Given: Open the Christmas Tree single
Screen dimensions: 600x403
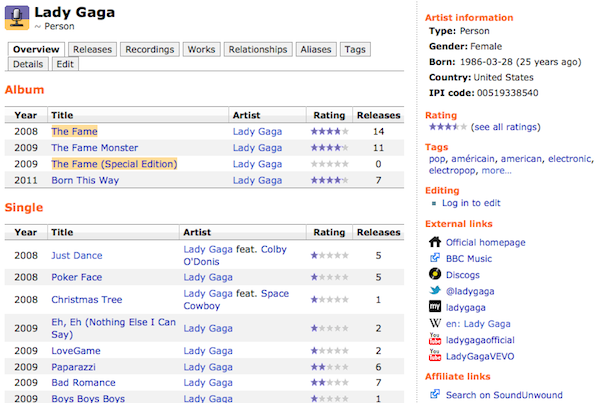Looking at the screenshot, I should (86, 300).
